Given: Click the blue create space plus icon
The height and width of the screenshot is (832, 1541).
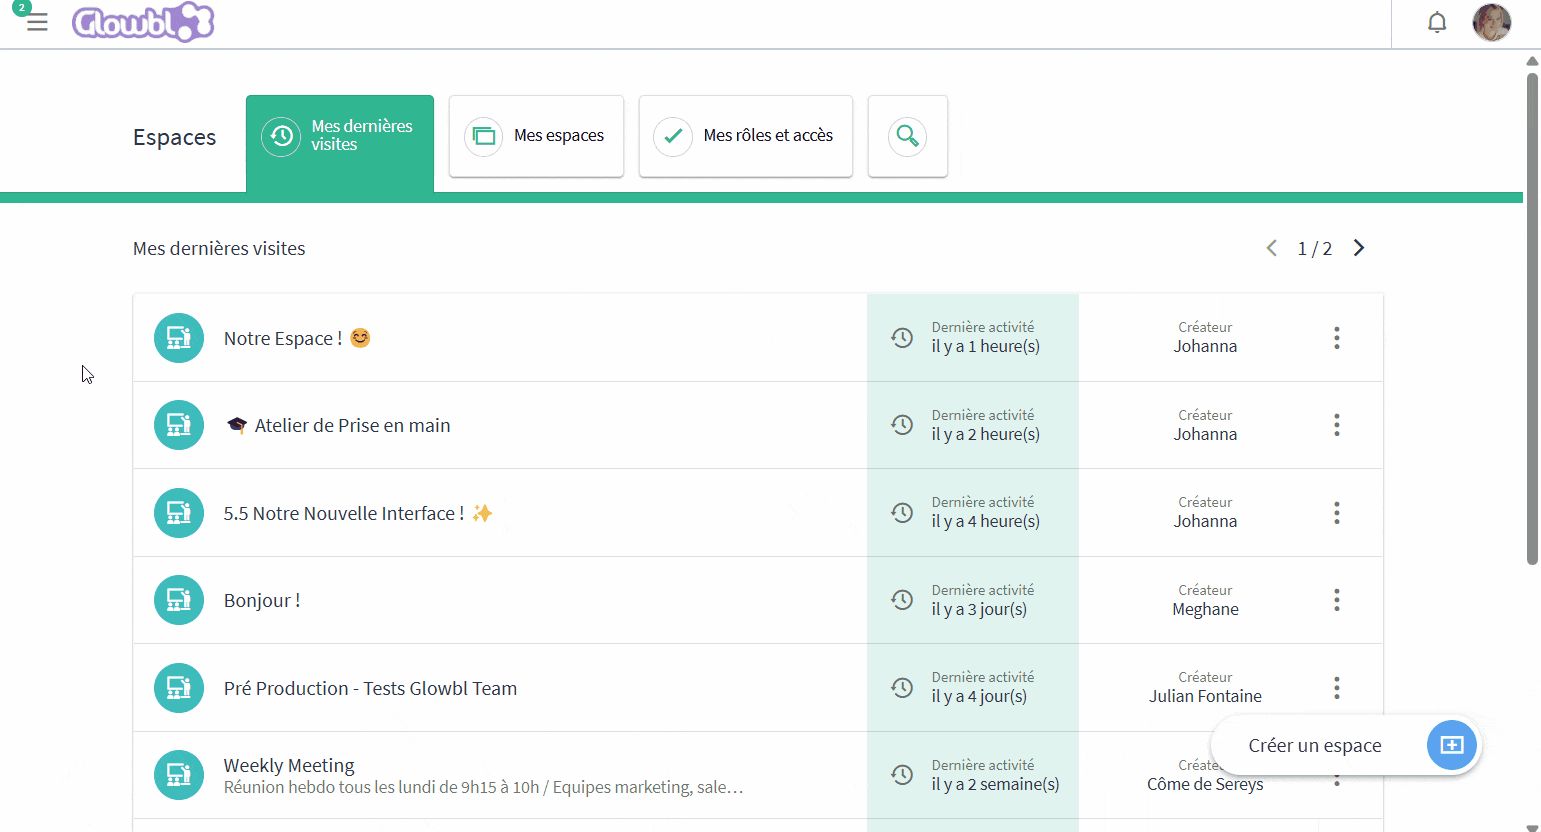Looking at the screenshot, I should pos(1452,745).
